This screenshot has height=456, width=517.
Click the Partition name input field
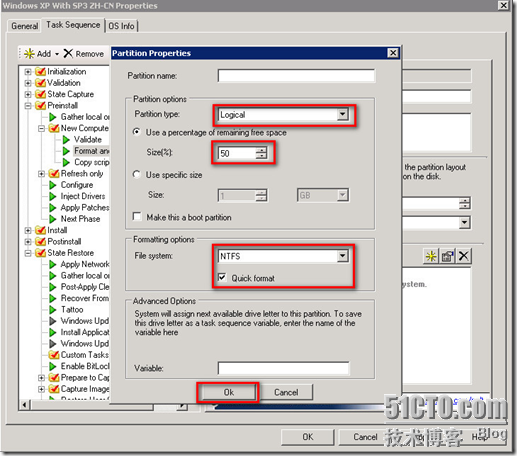coord(296,76)
